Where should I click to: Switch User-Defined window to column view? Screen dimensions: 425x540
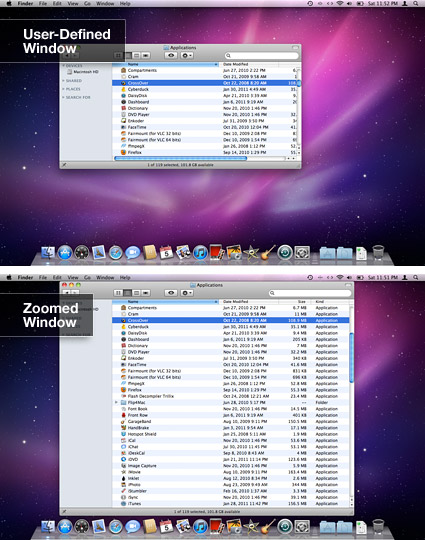pyautogui.click(x=136, y=55)
